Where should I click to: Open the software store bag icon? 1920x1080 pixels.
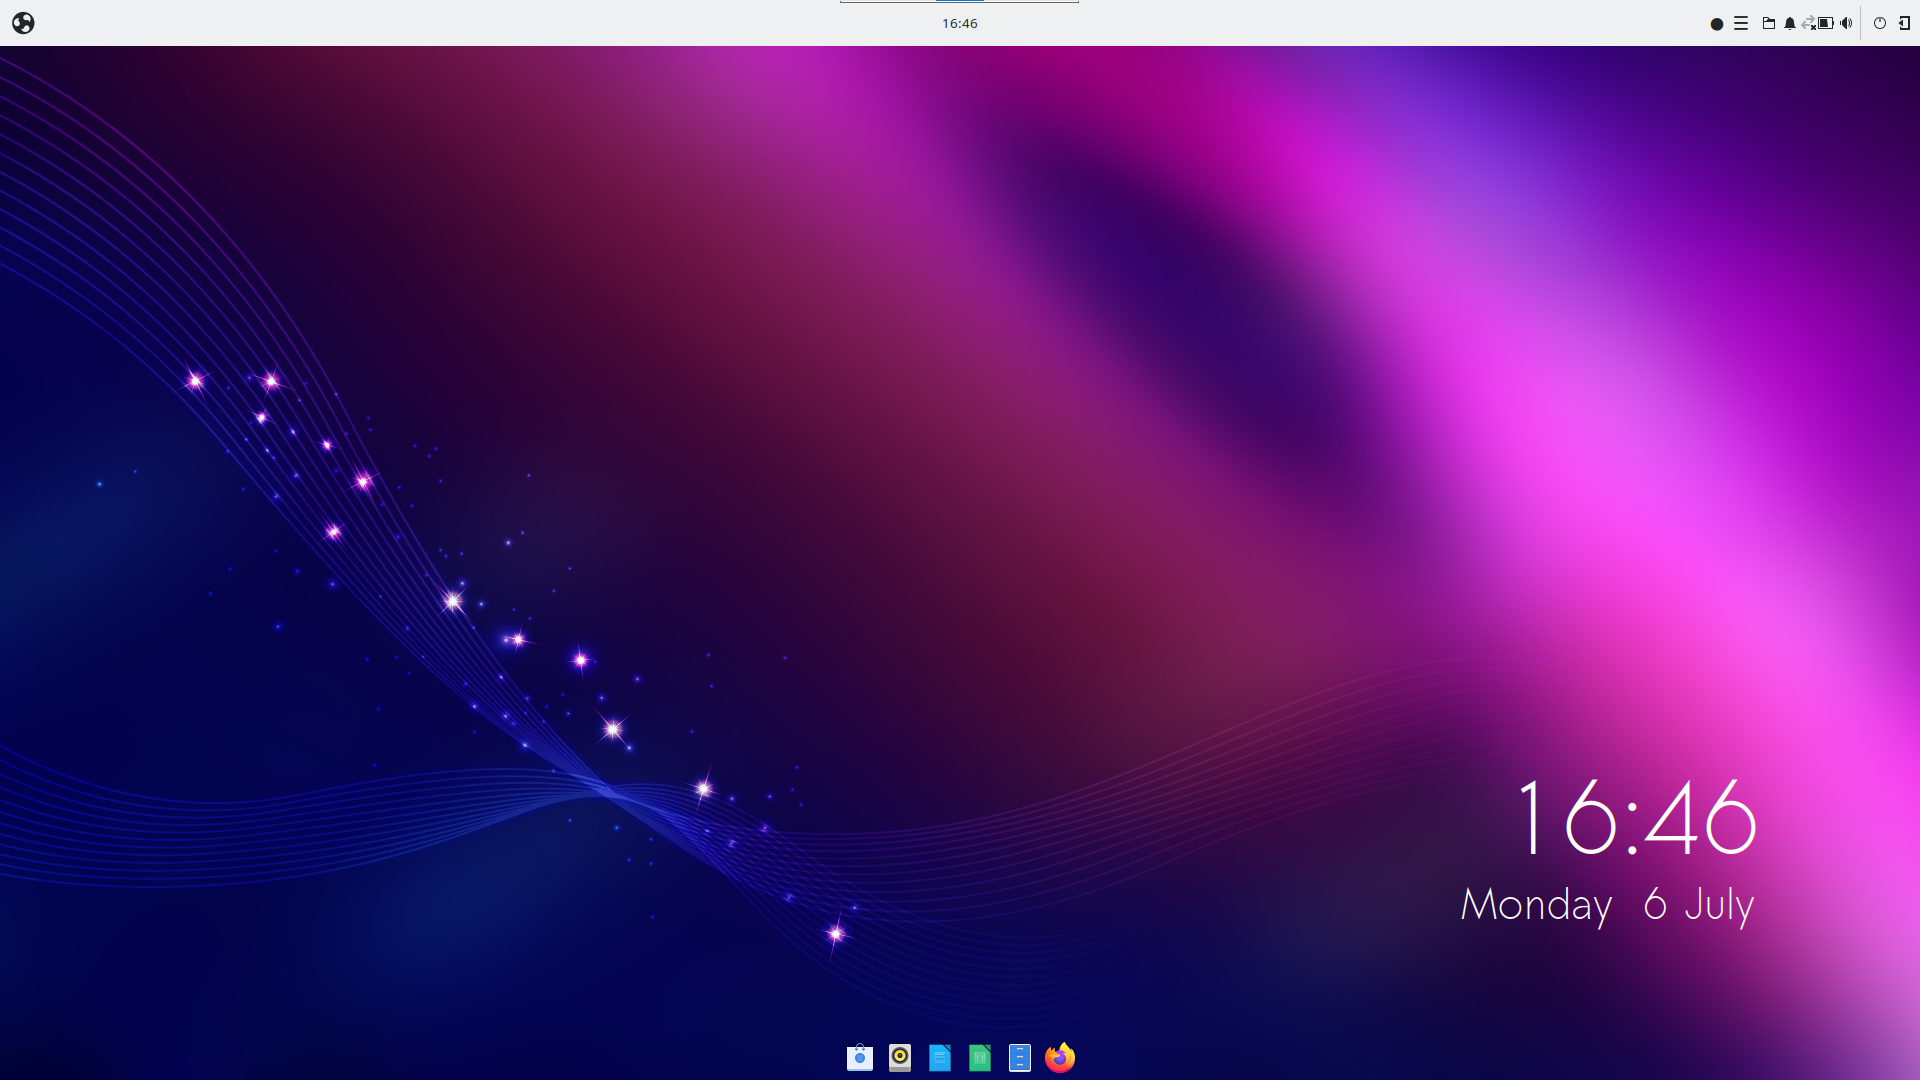859,1057
